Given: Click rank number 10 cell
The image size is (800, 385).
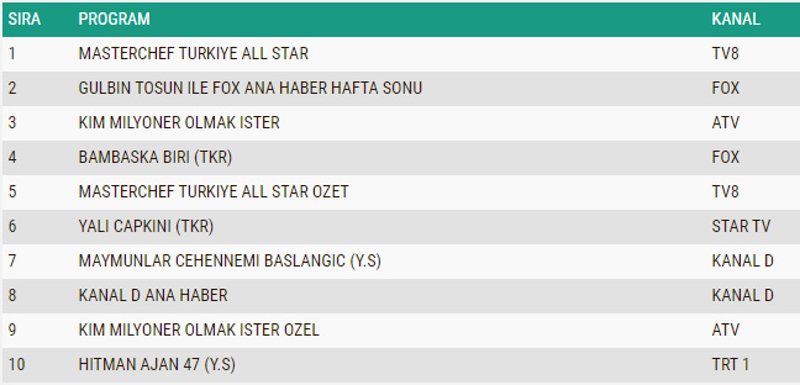Looking at the screenshot, I should click(x=16, y=365).
